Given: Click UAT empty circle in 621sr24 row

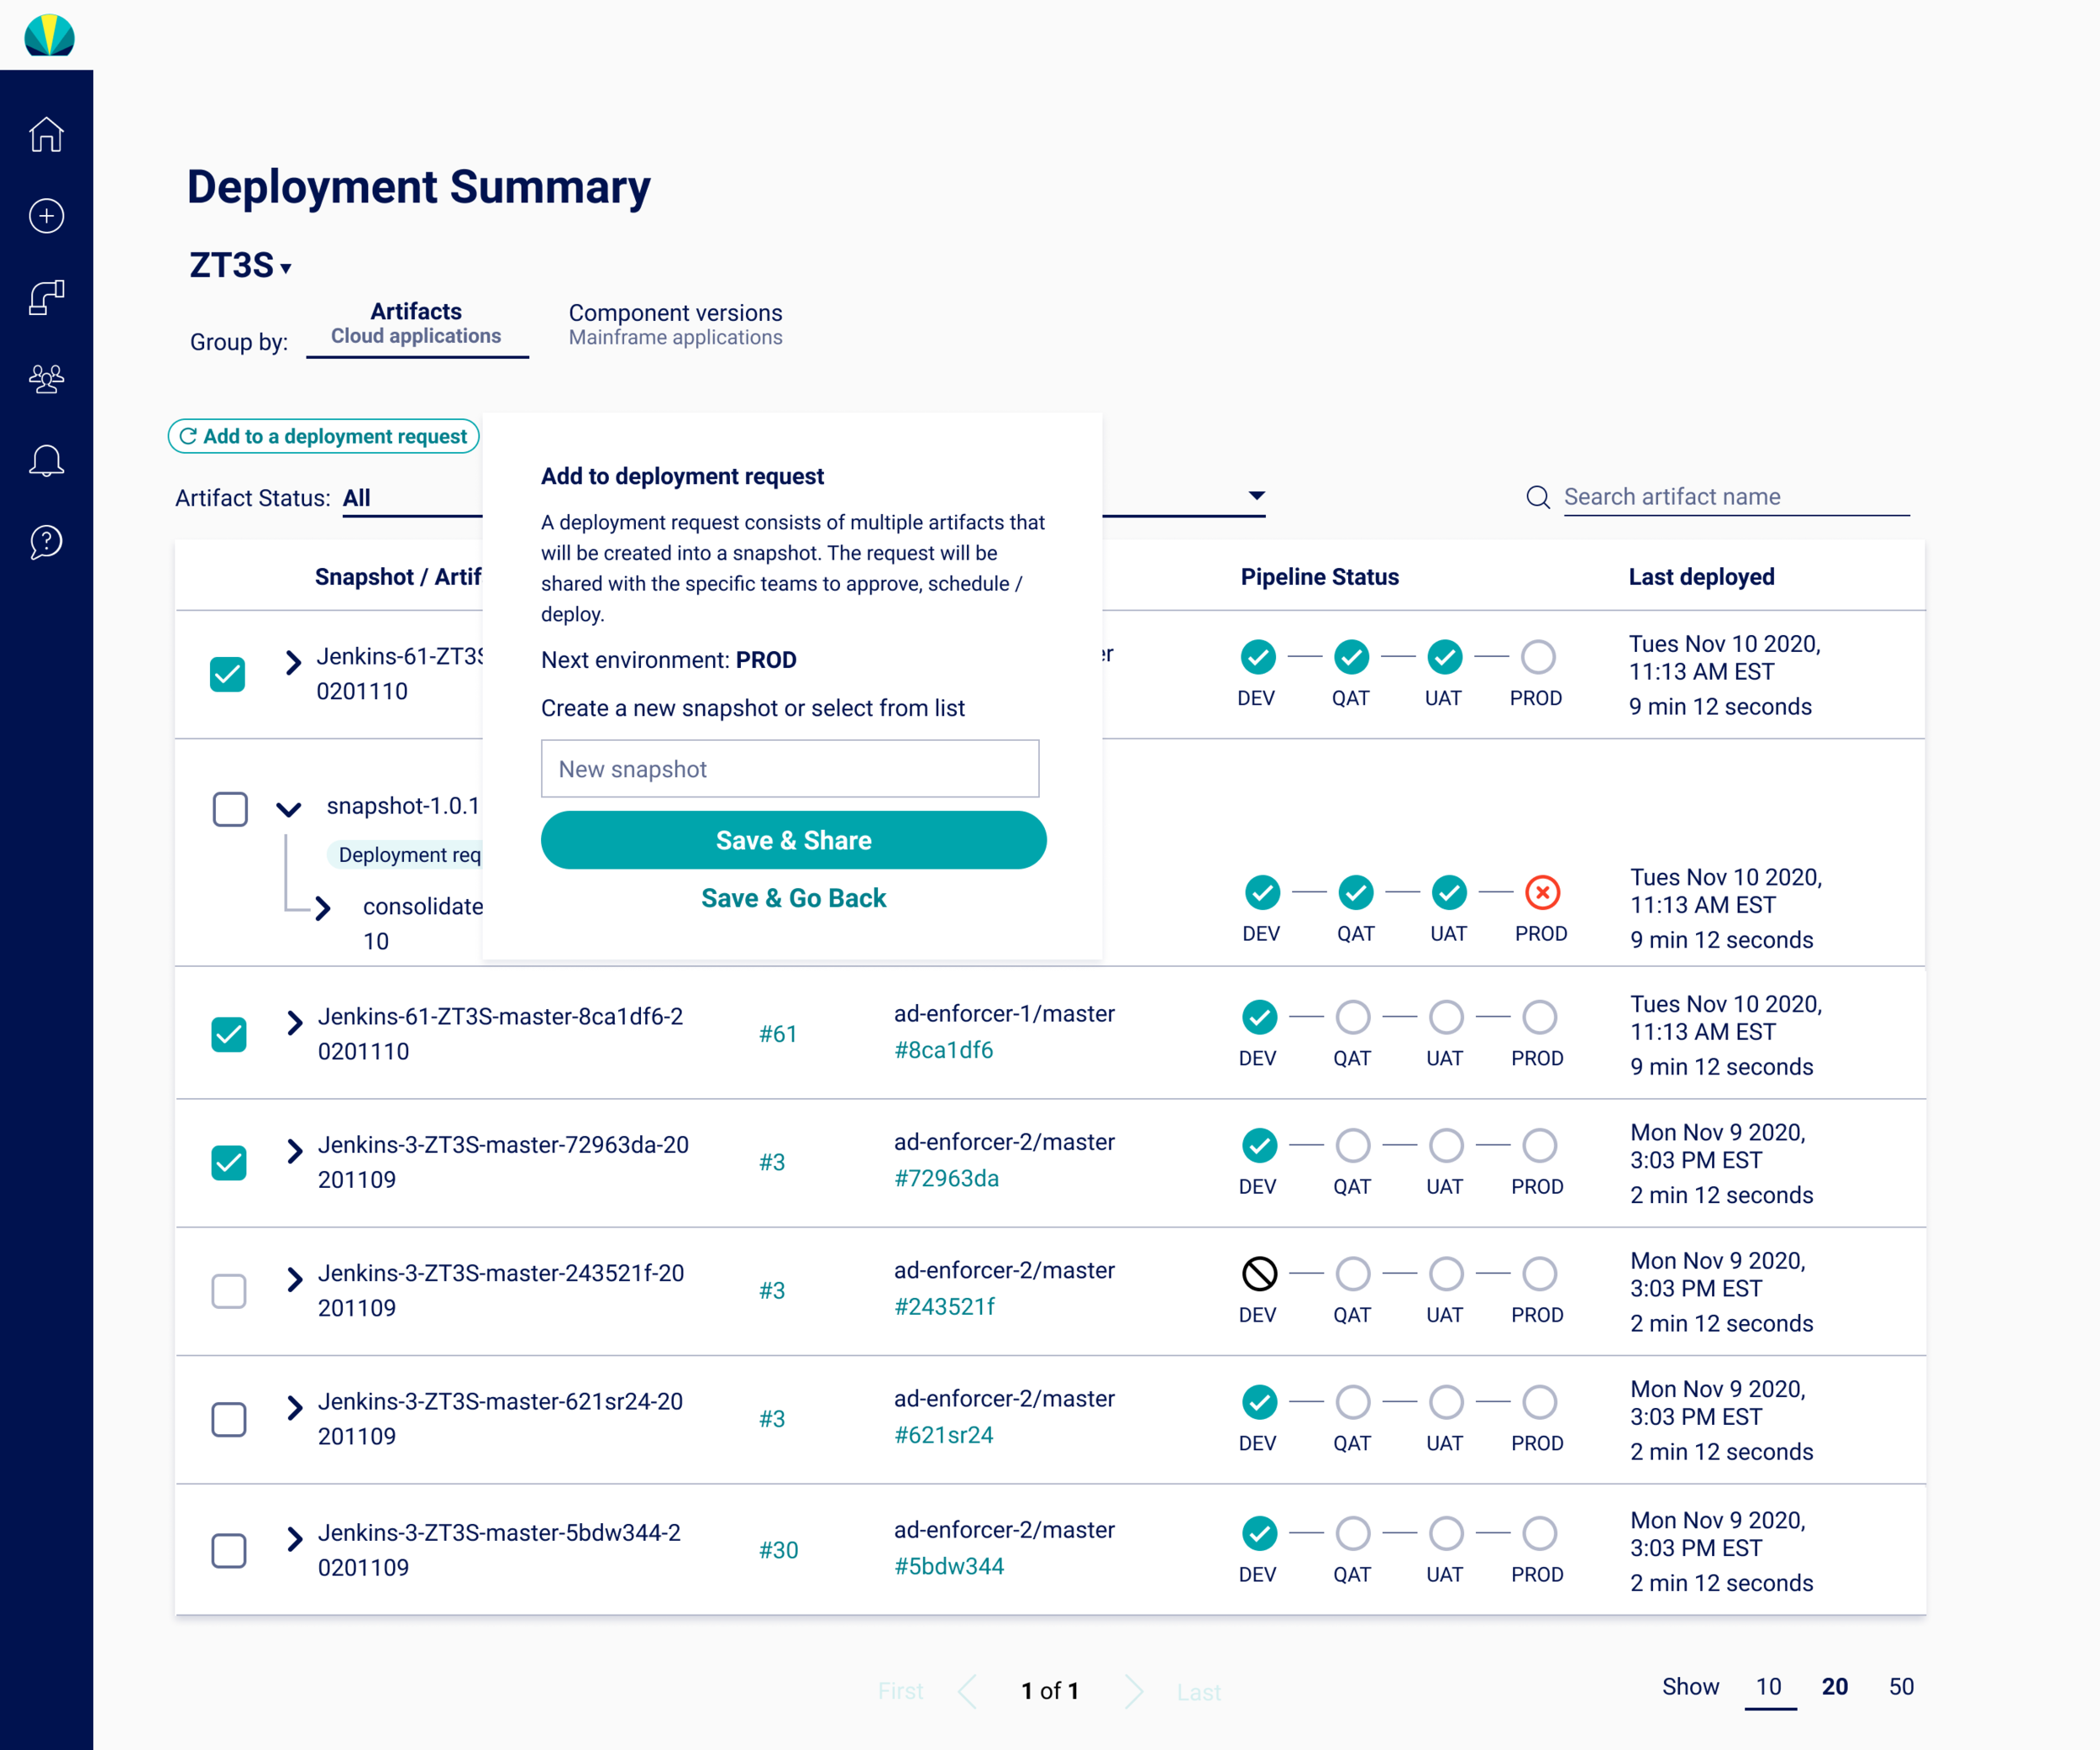Looking at the screenshot, I should [1446, 1402].
